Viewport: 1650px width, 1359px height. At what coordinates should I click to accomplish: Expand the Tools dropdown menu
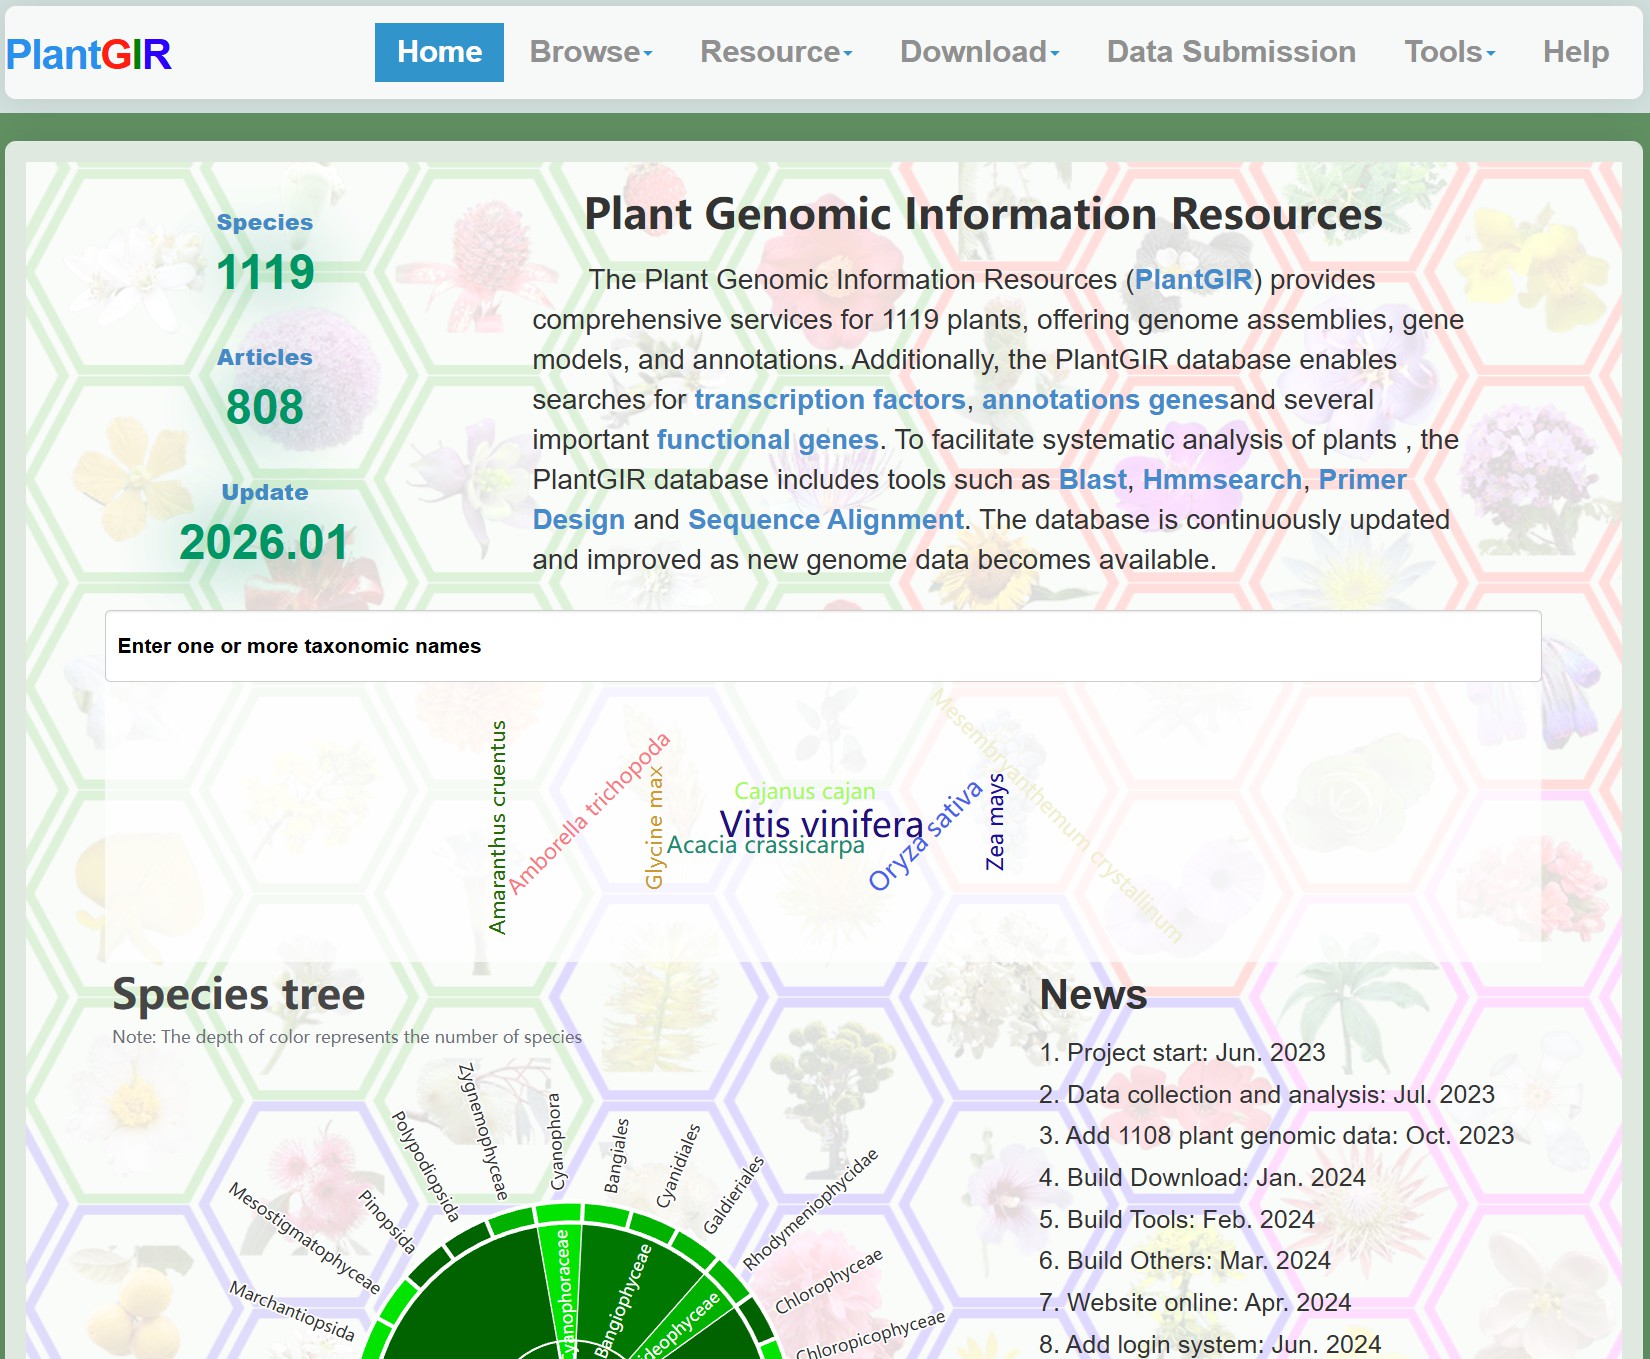coord(1449,52)
